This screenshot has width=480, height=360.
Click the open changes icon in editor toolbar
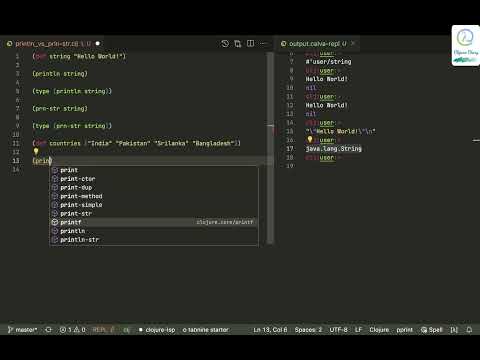[x=238, y=44]
